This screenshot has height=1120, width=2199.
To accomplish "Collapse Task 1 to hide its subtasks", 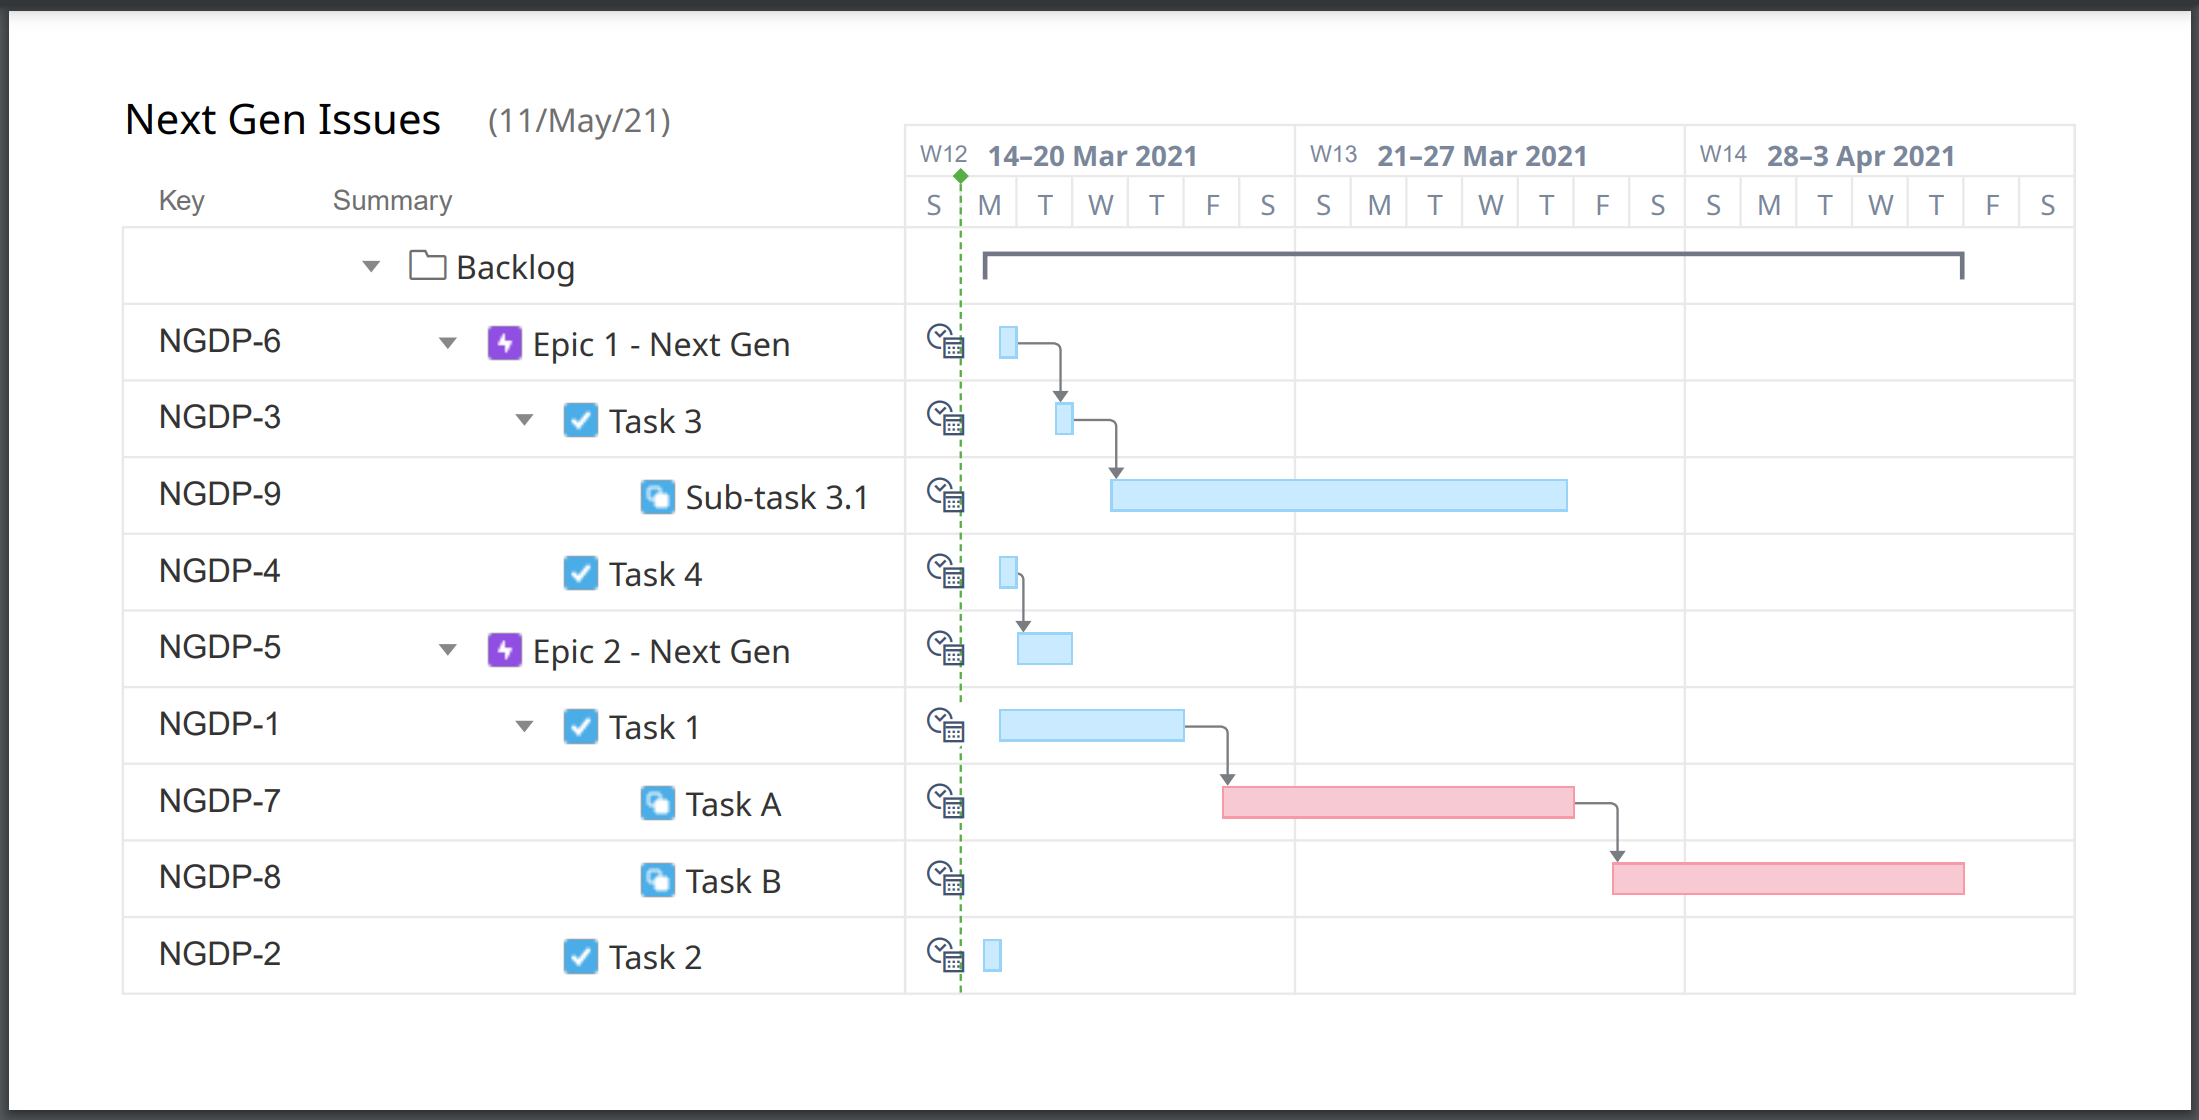I will [x=524, y=726].
